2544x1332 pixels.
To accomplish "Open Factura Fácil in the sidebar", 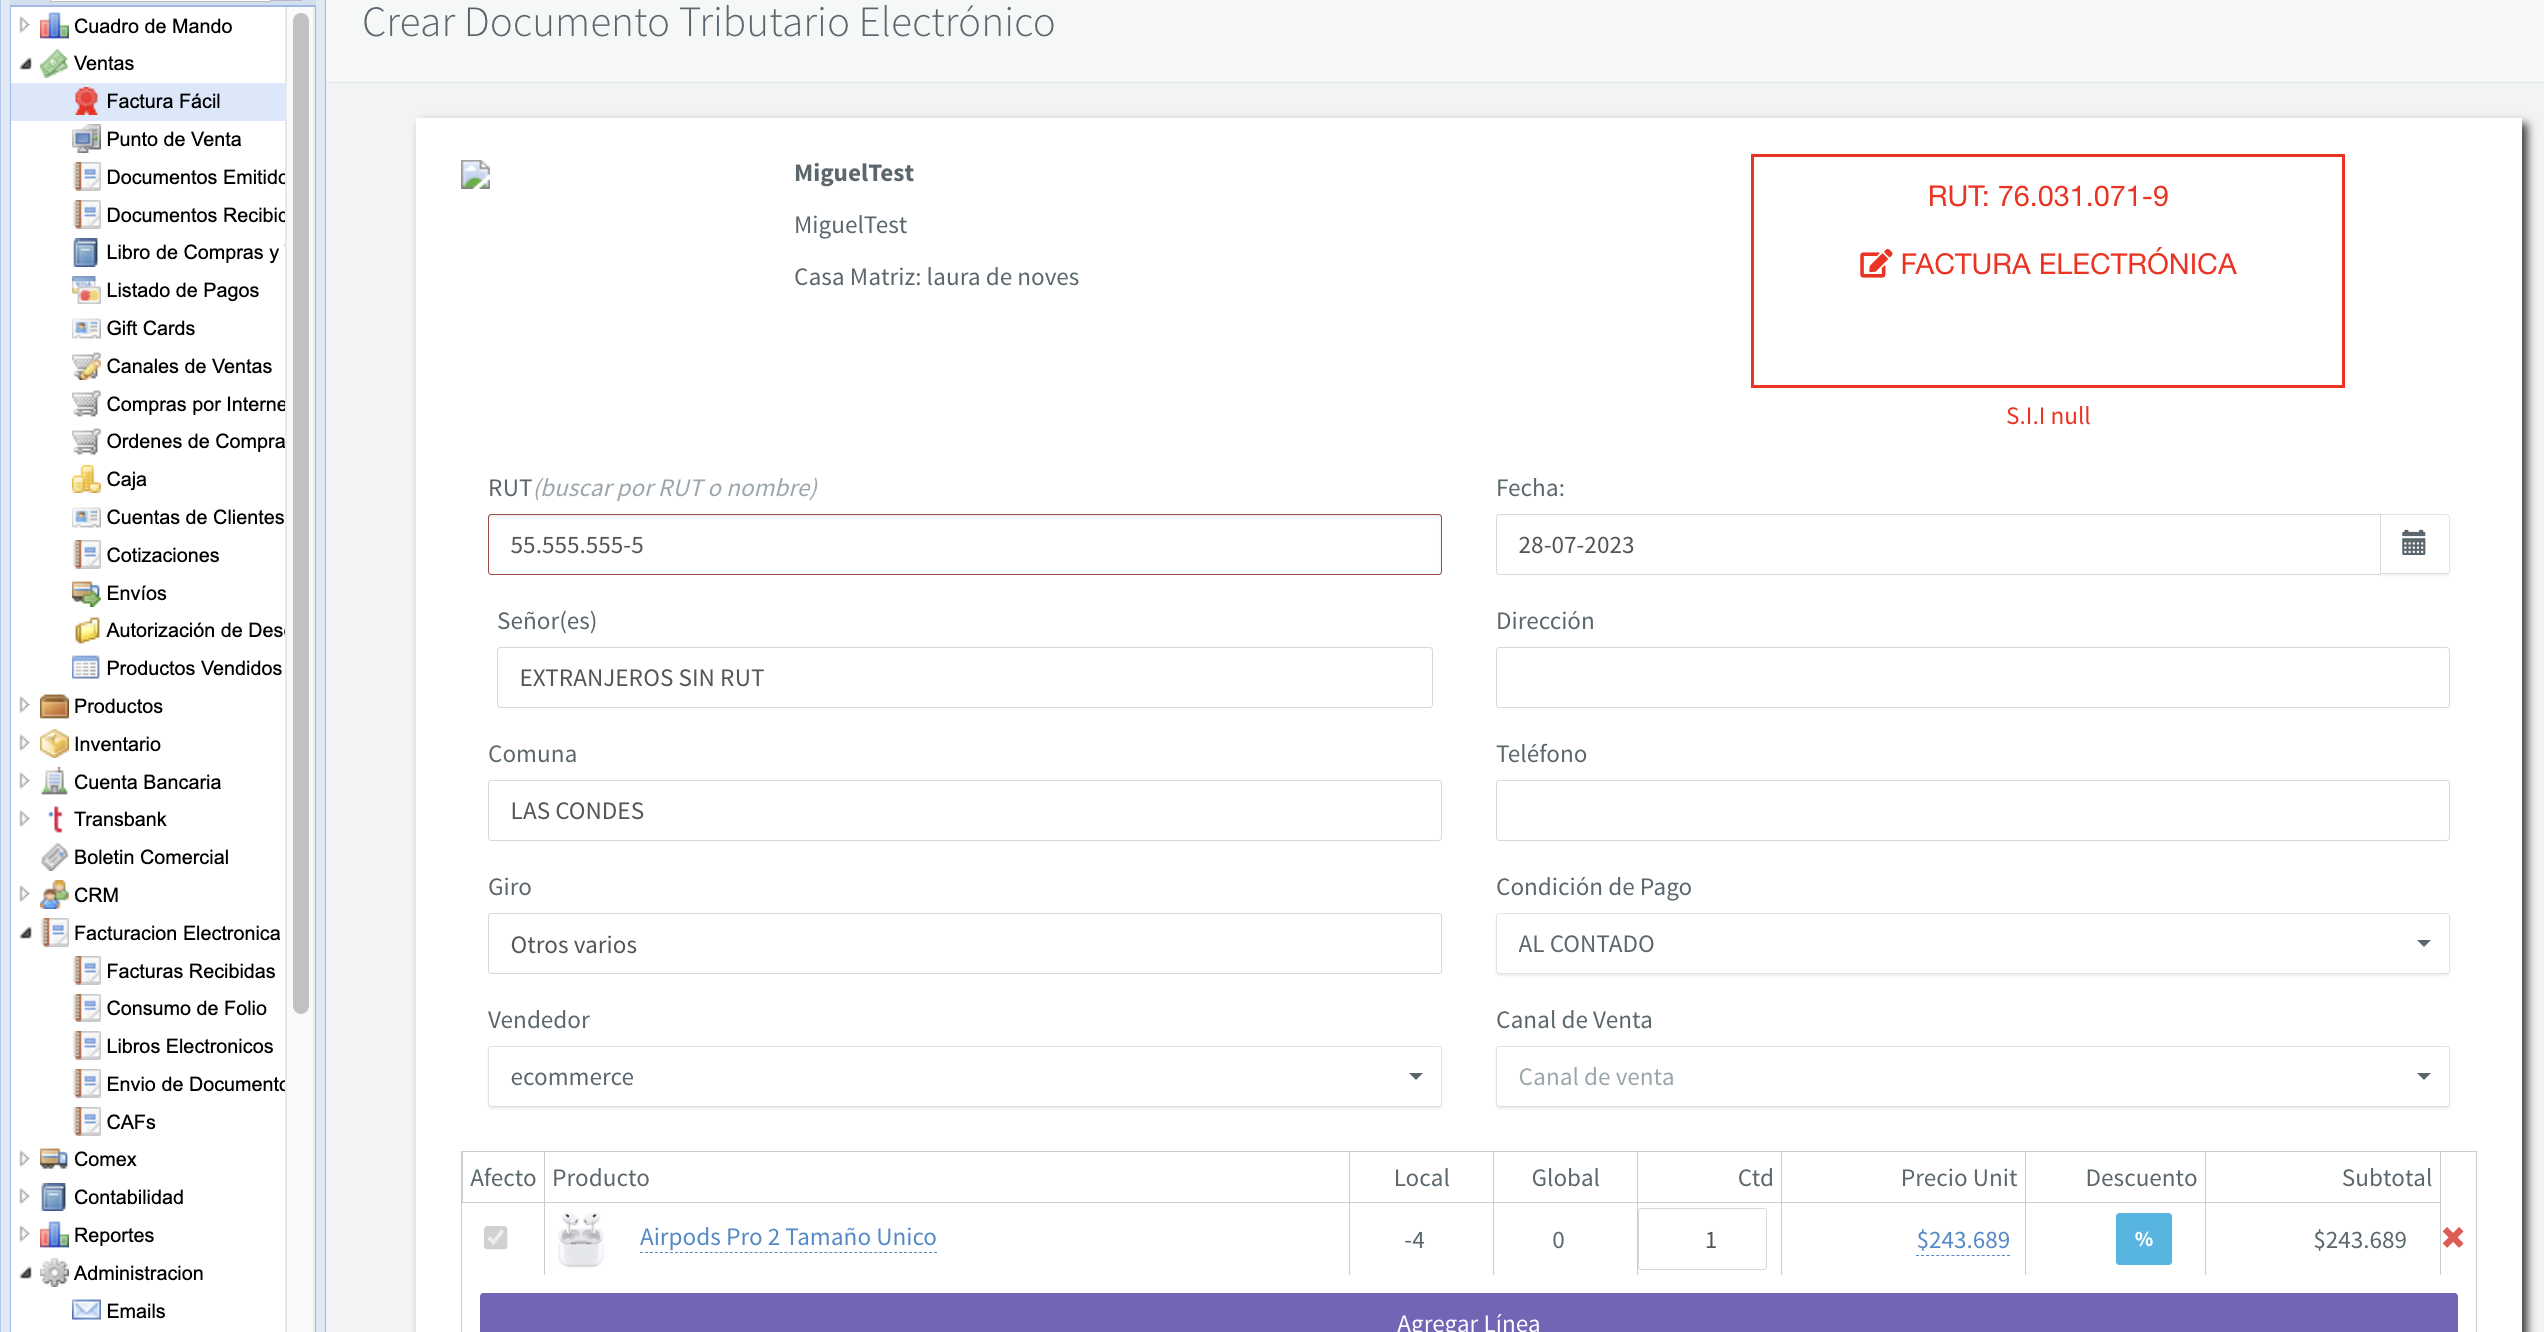I will tap(163, 101).
